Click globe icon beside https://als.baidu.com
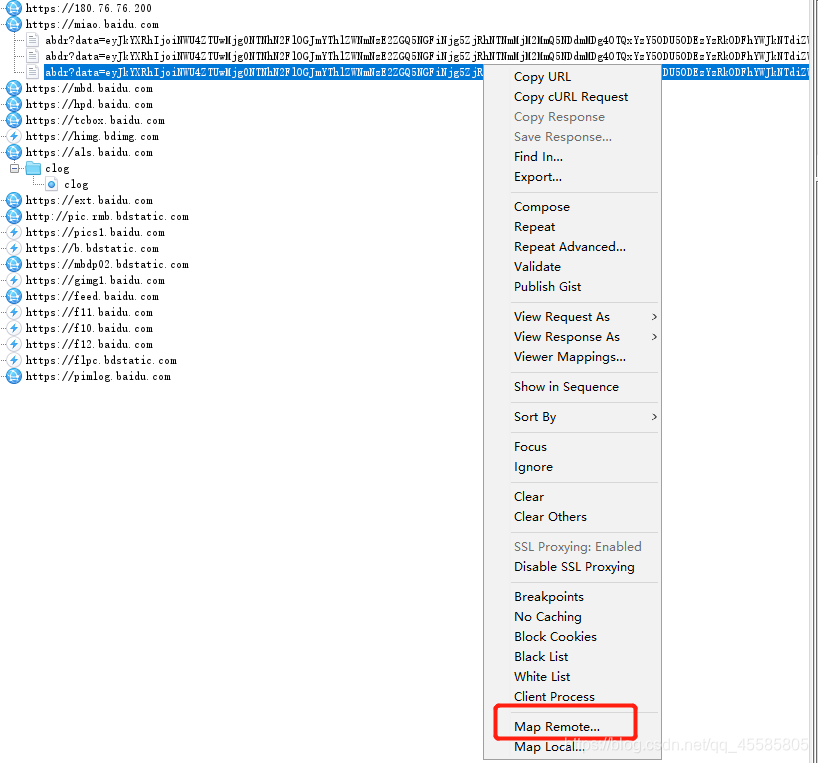This screenshot has width=818, height=763. click(x=14, y=152)
